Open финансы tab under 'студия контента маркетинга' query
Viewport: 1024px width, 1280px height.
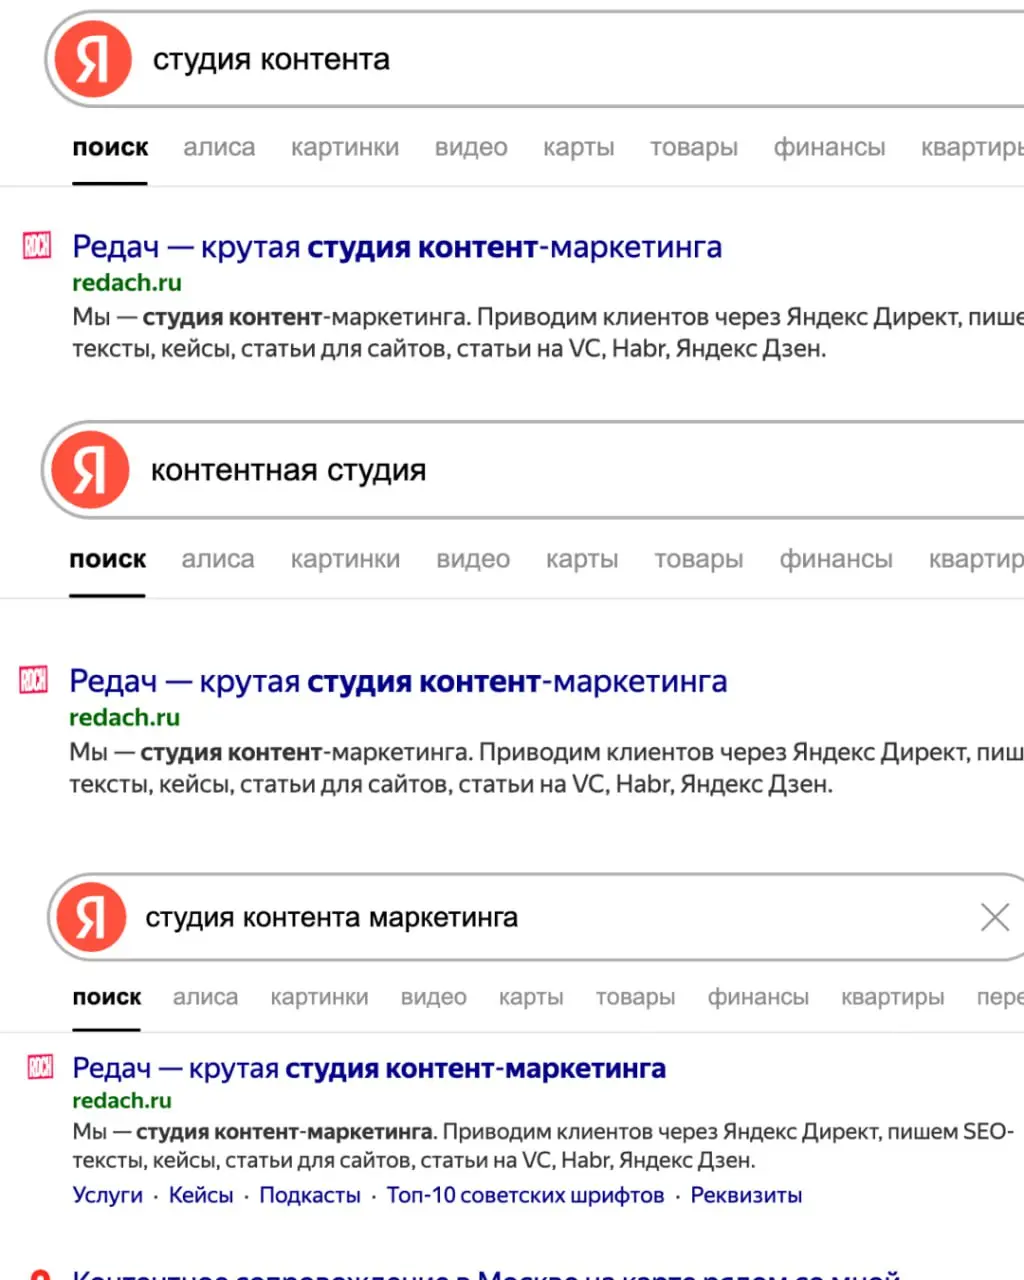(x=758, y=997)
